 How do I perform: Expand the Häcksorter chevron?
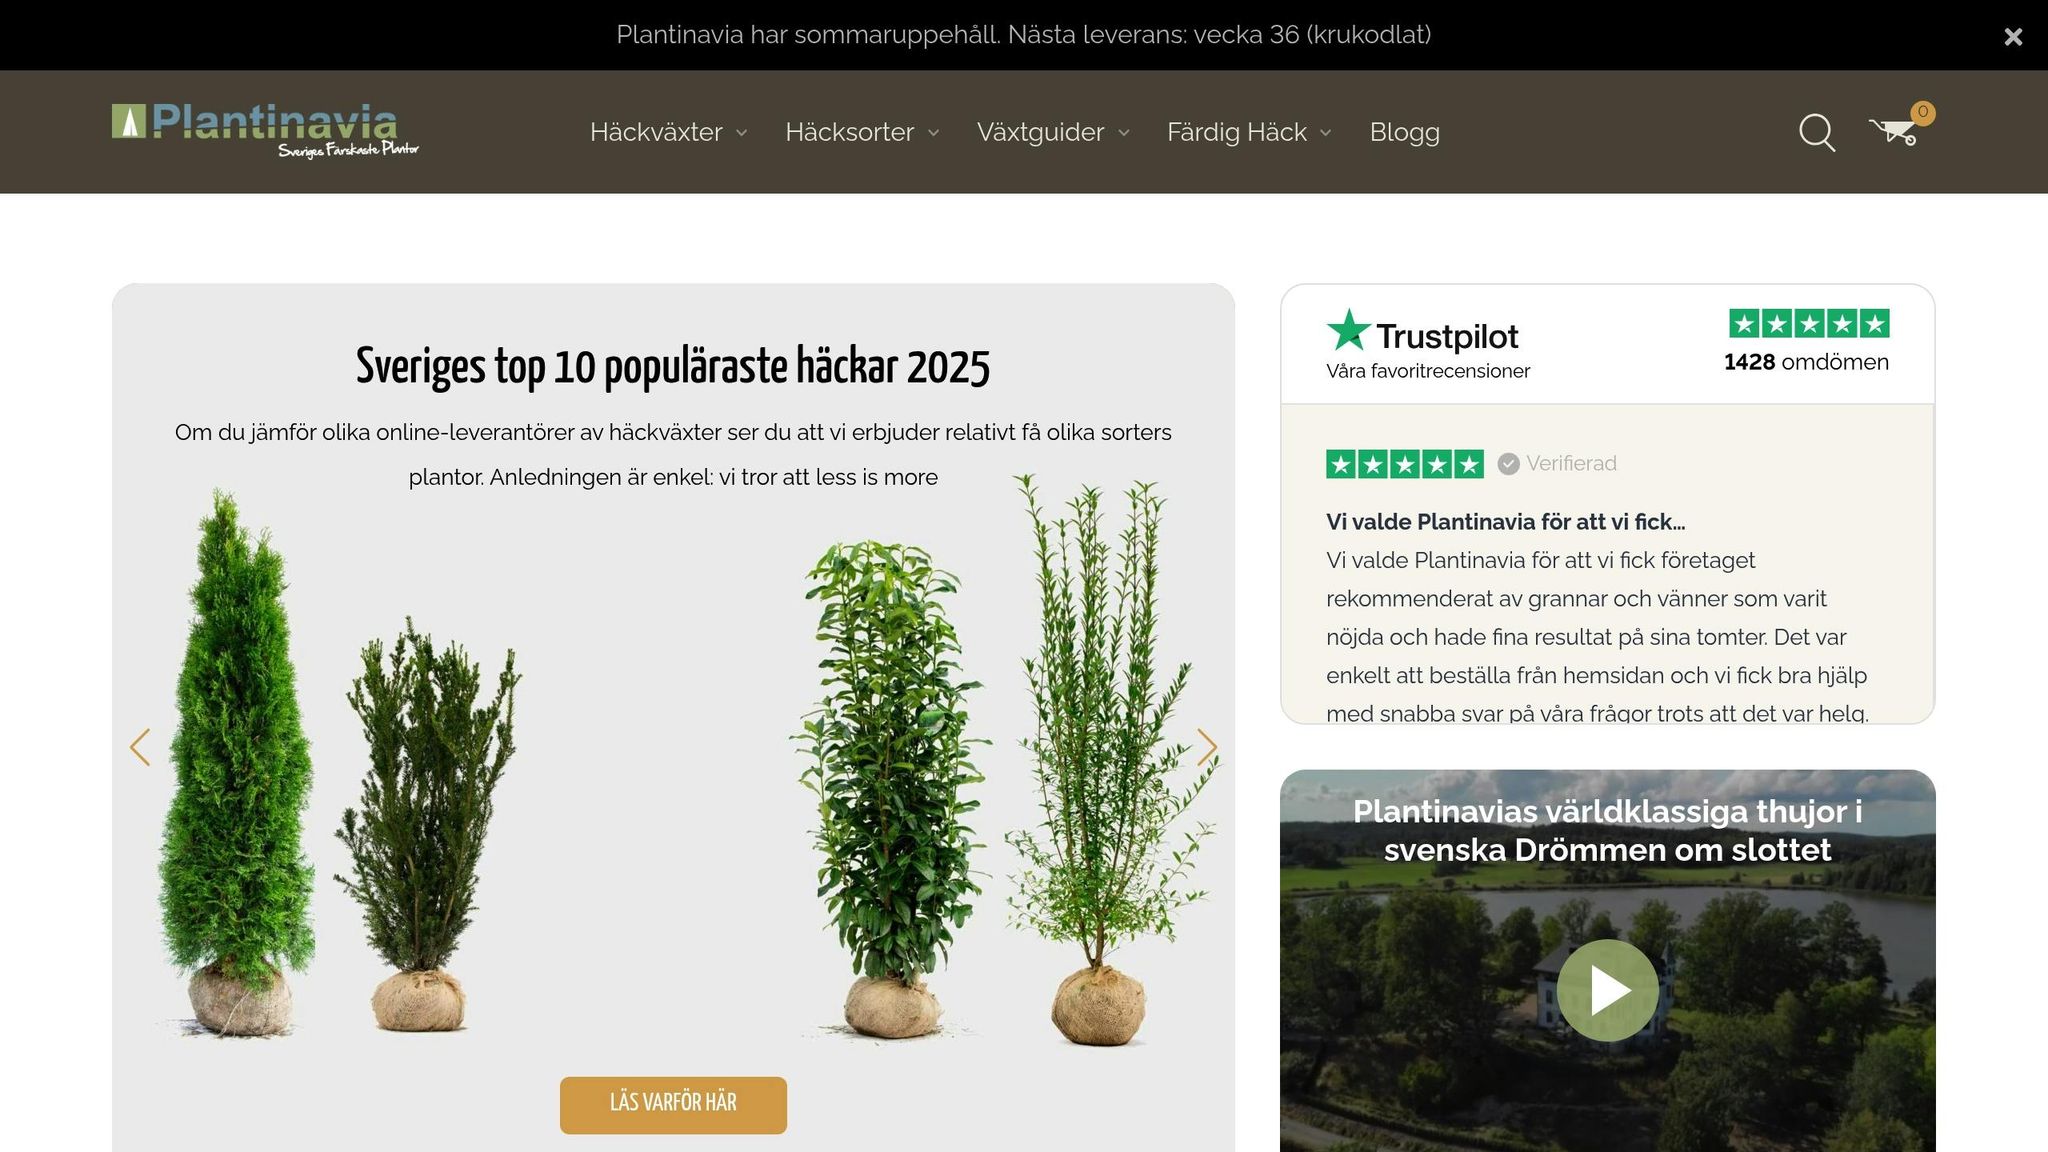933,133
